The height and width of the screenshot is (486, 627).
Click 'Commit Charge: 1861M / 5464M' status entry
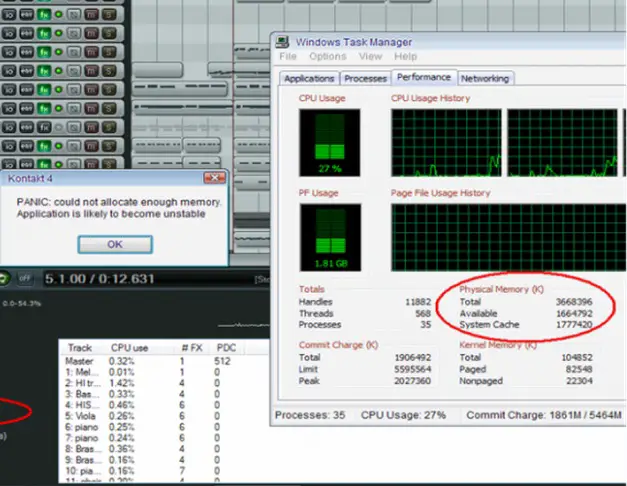(x=544, y=415)
